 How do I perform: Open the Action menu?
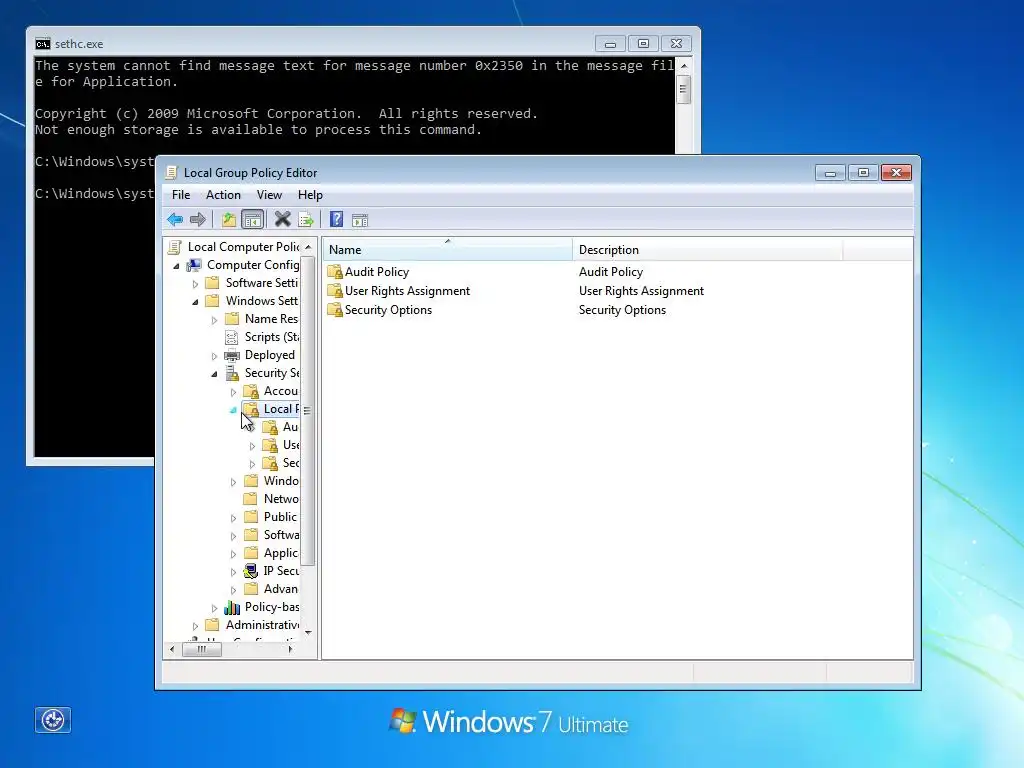[x=223, y=195]
